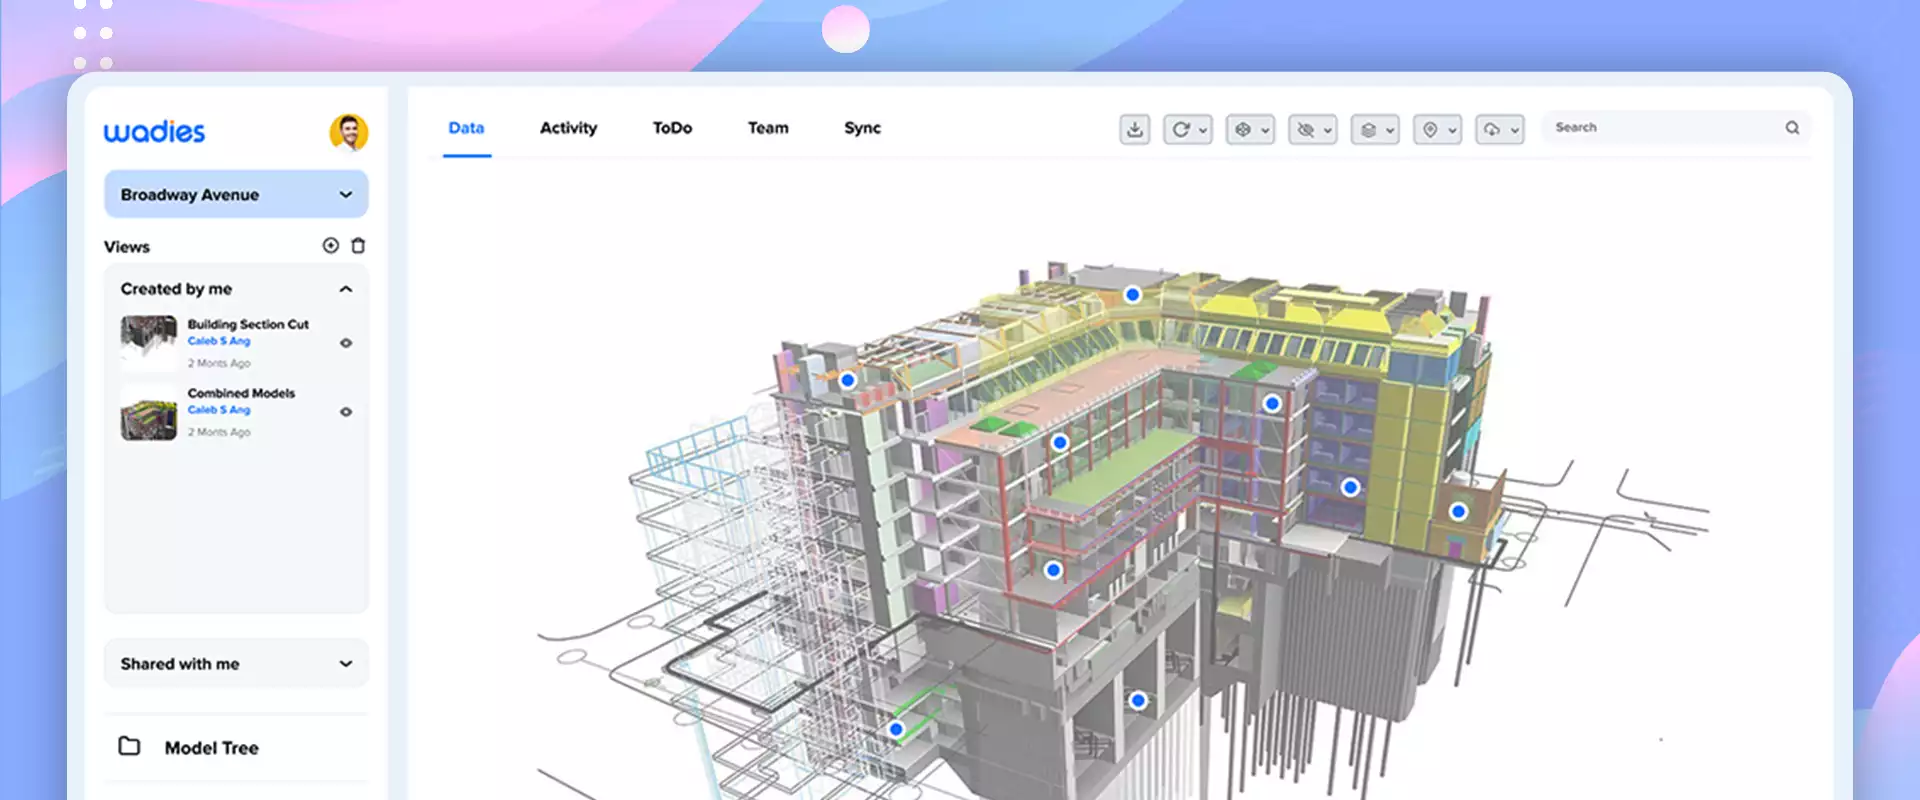Click the refresh/rotate arrow toolbar icon

(x=1181, y=129)
